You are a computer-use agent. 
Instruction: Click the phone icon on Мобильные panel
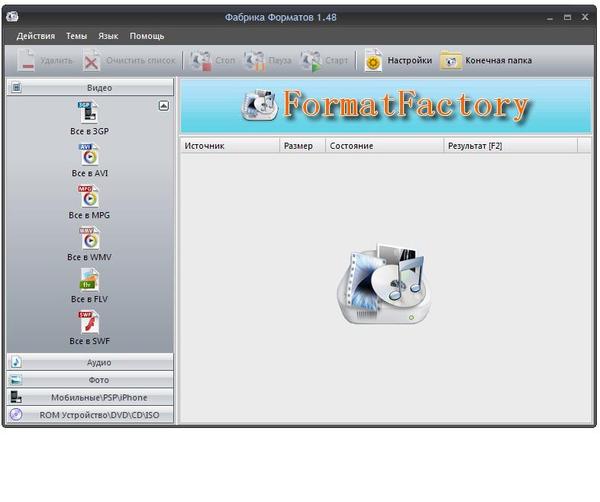pos(16,397)
